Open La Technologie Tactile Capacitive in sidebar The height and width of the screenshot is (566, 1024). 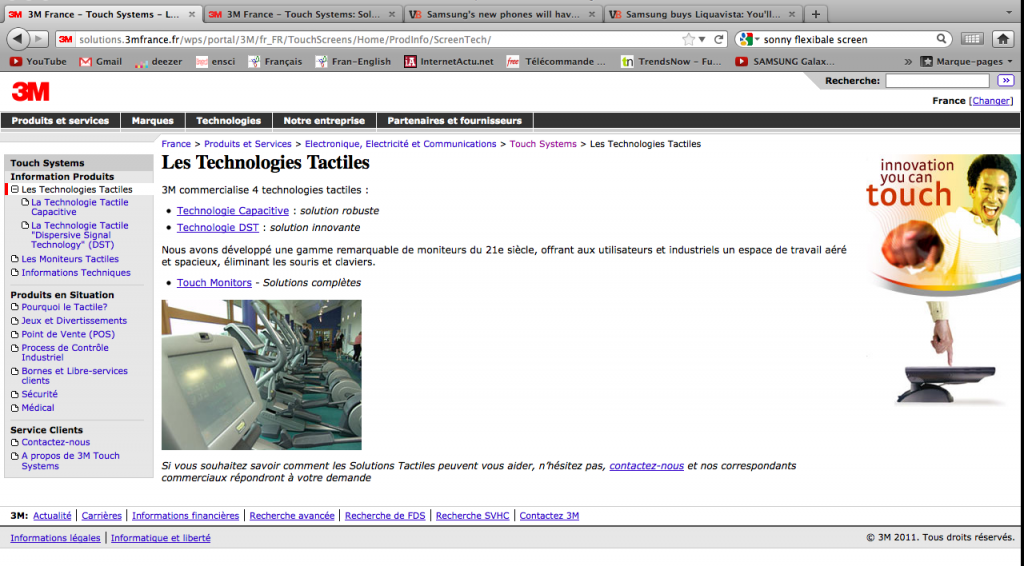coord(80,207)
